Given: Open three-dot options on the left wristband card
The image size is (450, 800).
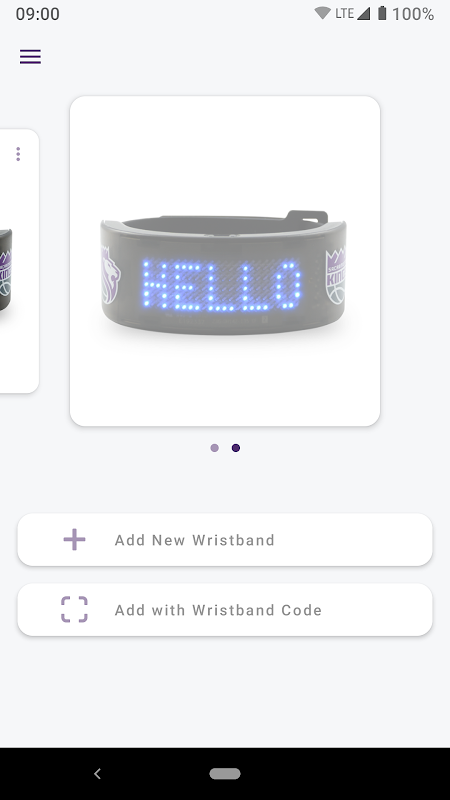Looking at the screenshot, I should click(x=18, y=154).
